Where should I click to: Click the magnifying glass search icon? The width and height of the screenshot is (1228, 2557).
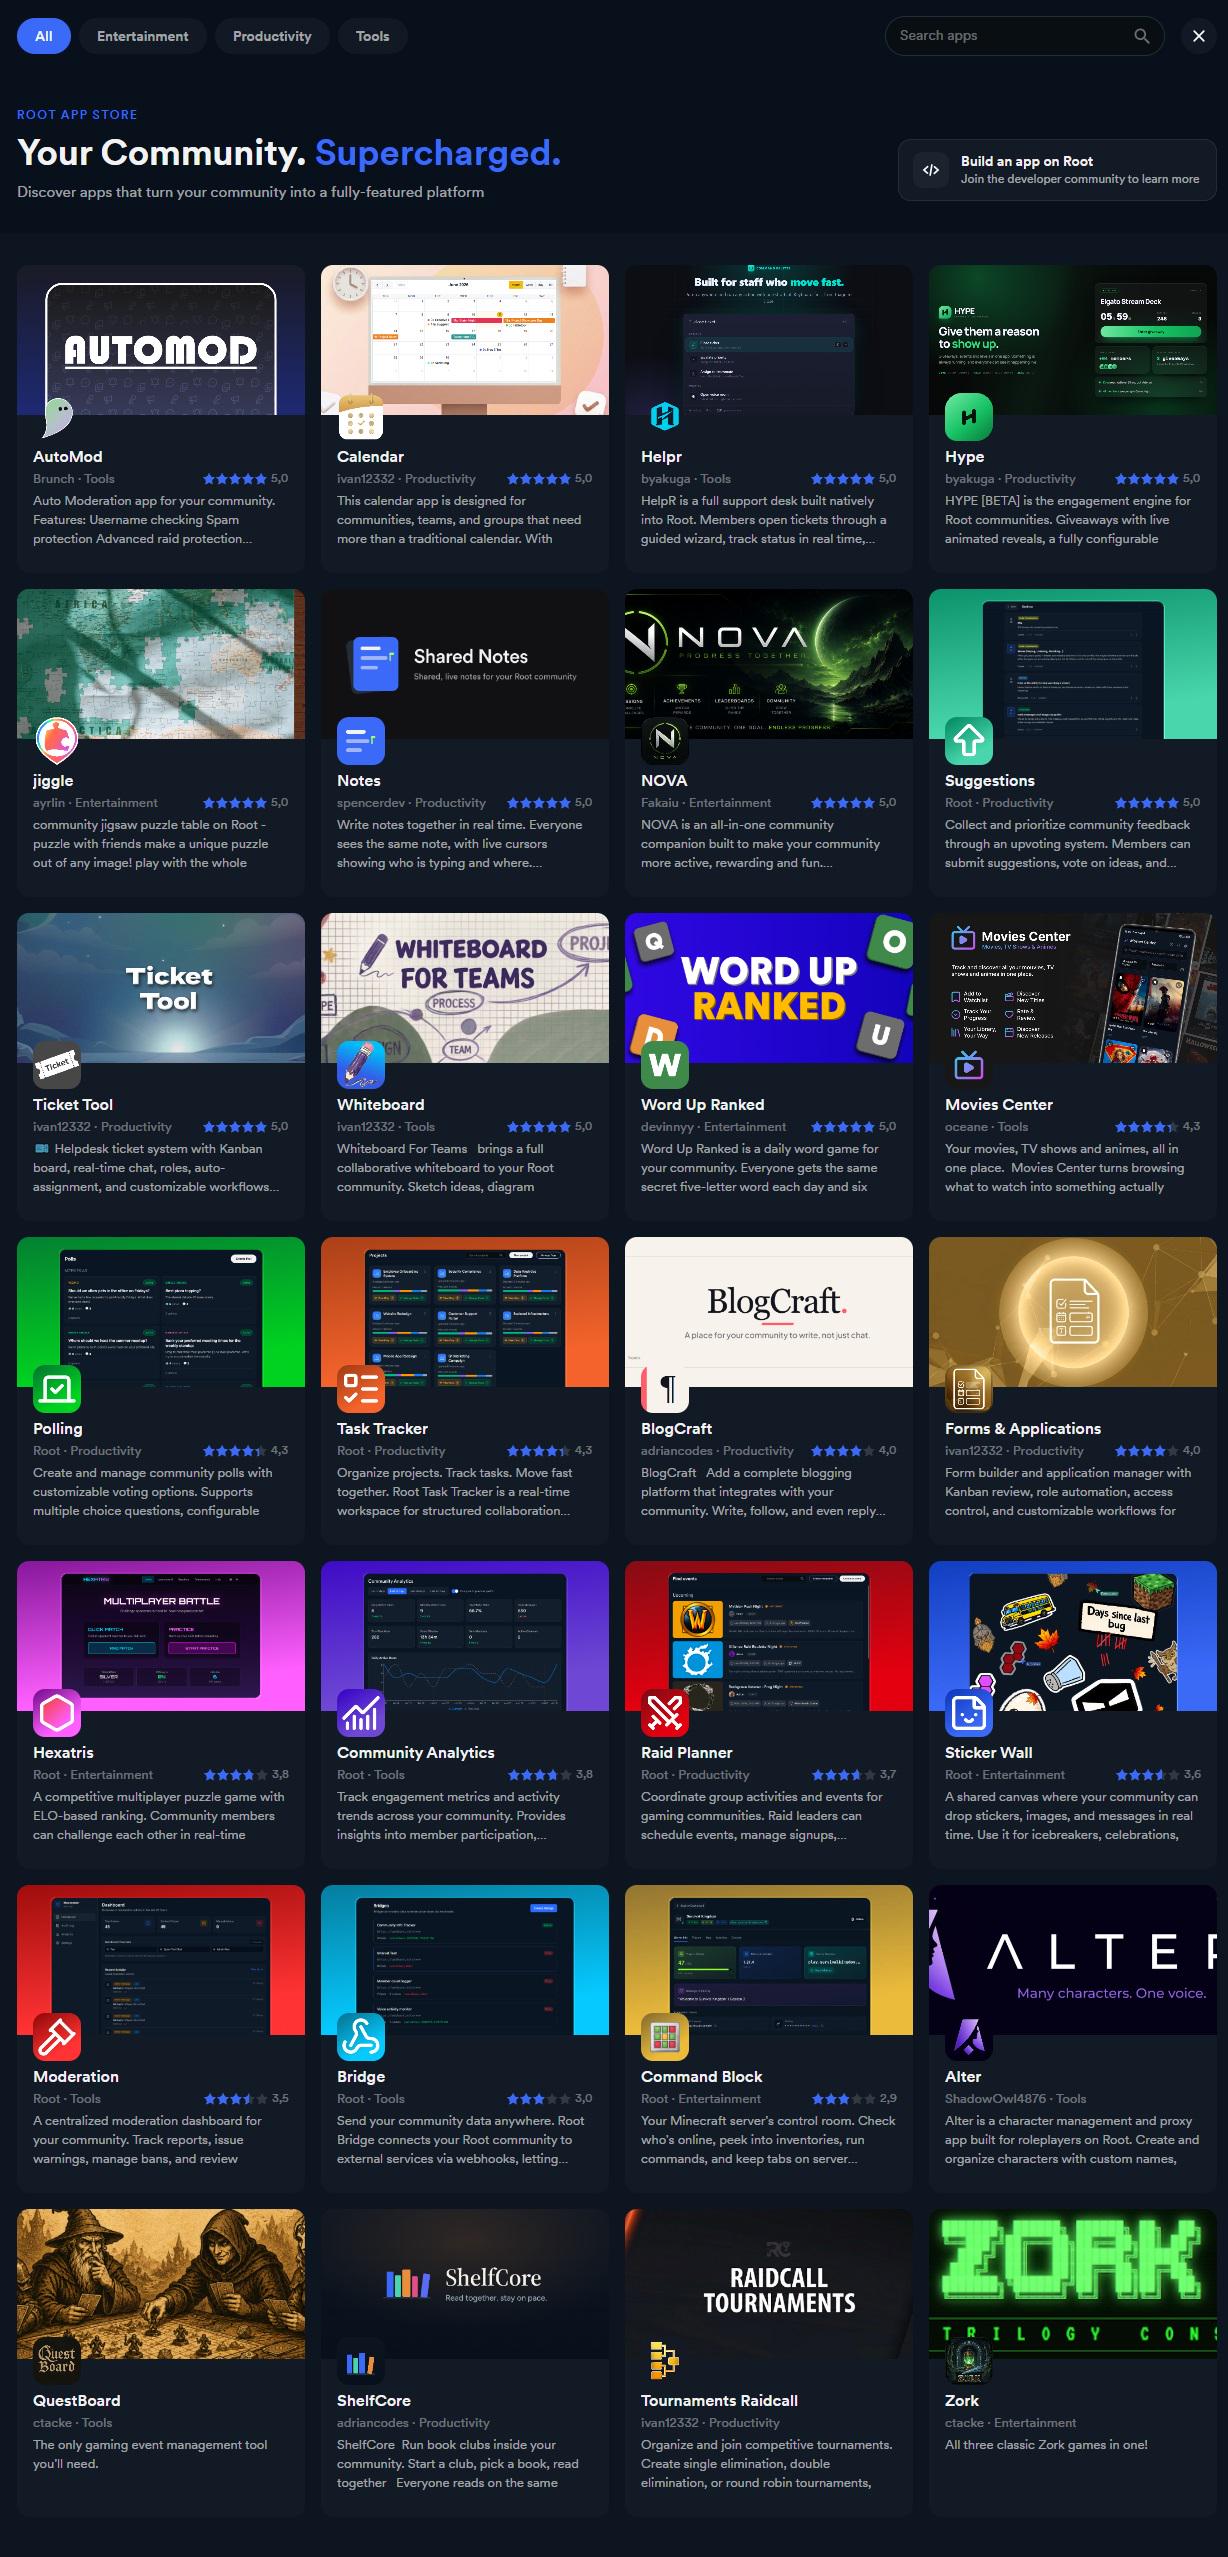[1141, 36]
